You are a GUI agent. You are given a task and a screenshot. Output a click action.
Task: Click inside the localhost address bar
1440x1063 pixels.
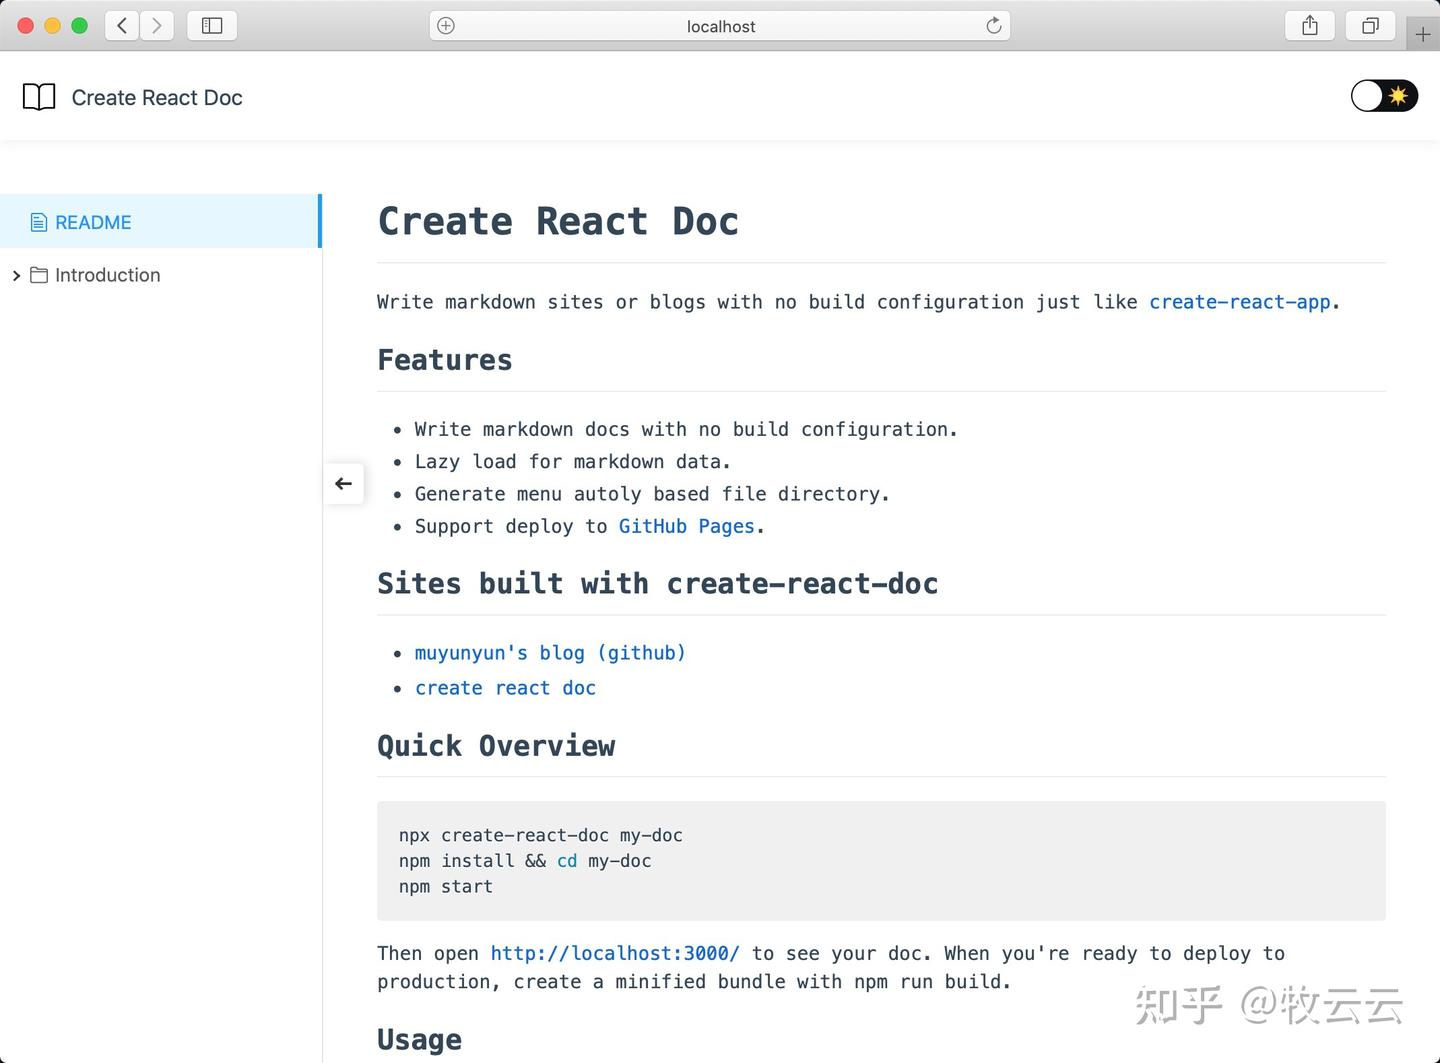(720, 25)
